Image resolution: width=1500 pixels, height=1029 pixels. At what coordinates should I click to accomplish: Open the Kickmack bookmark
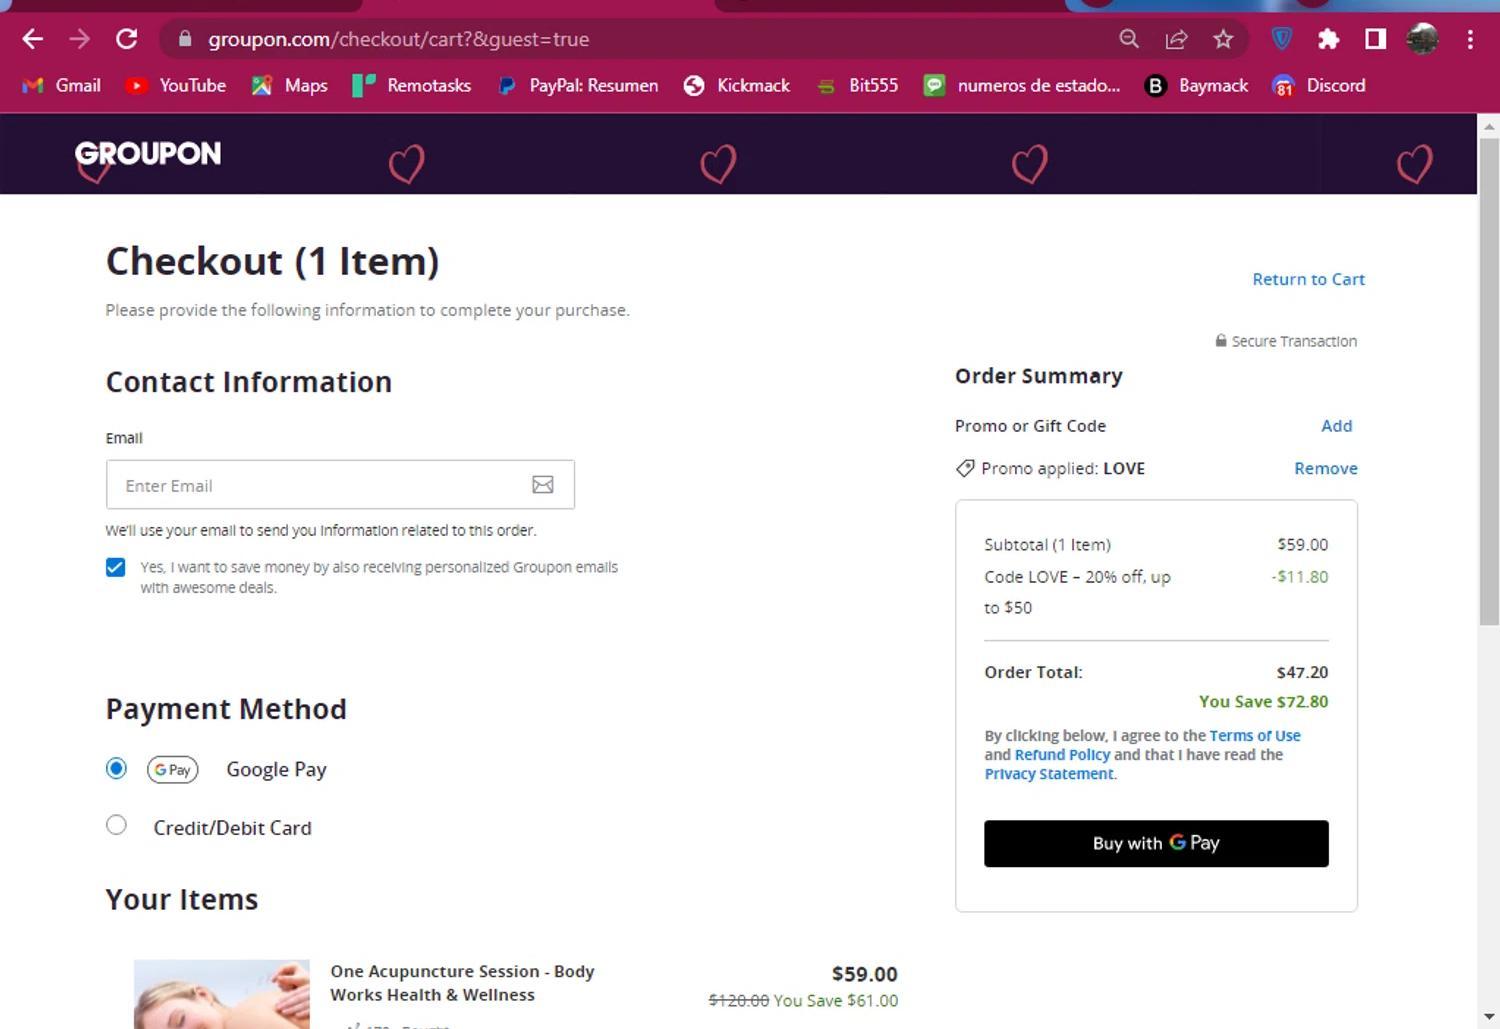coord(736,85)
